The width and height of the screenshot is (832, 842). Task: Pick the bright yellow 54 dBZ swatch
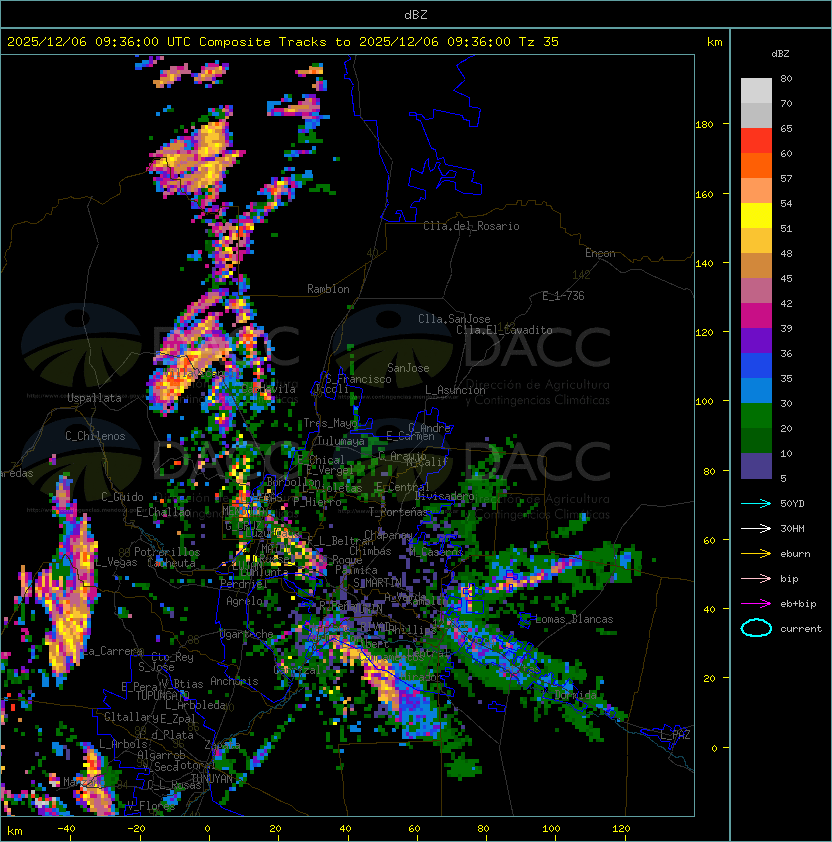(756, 216)
